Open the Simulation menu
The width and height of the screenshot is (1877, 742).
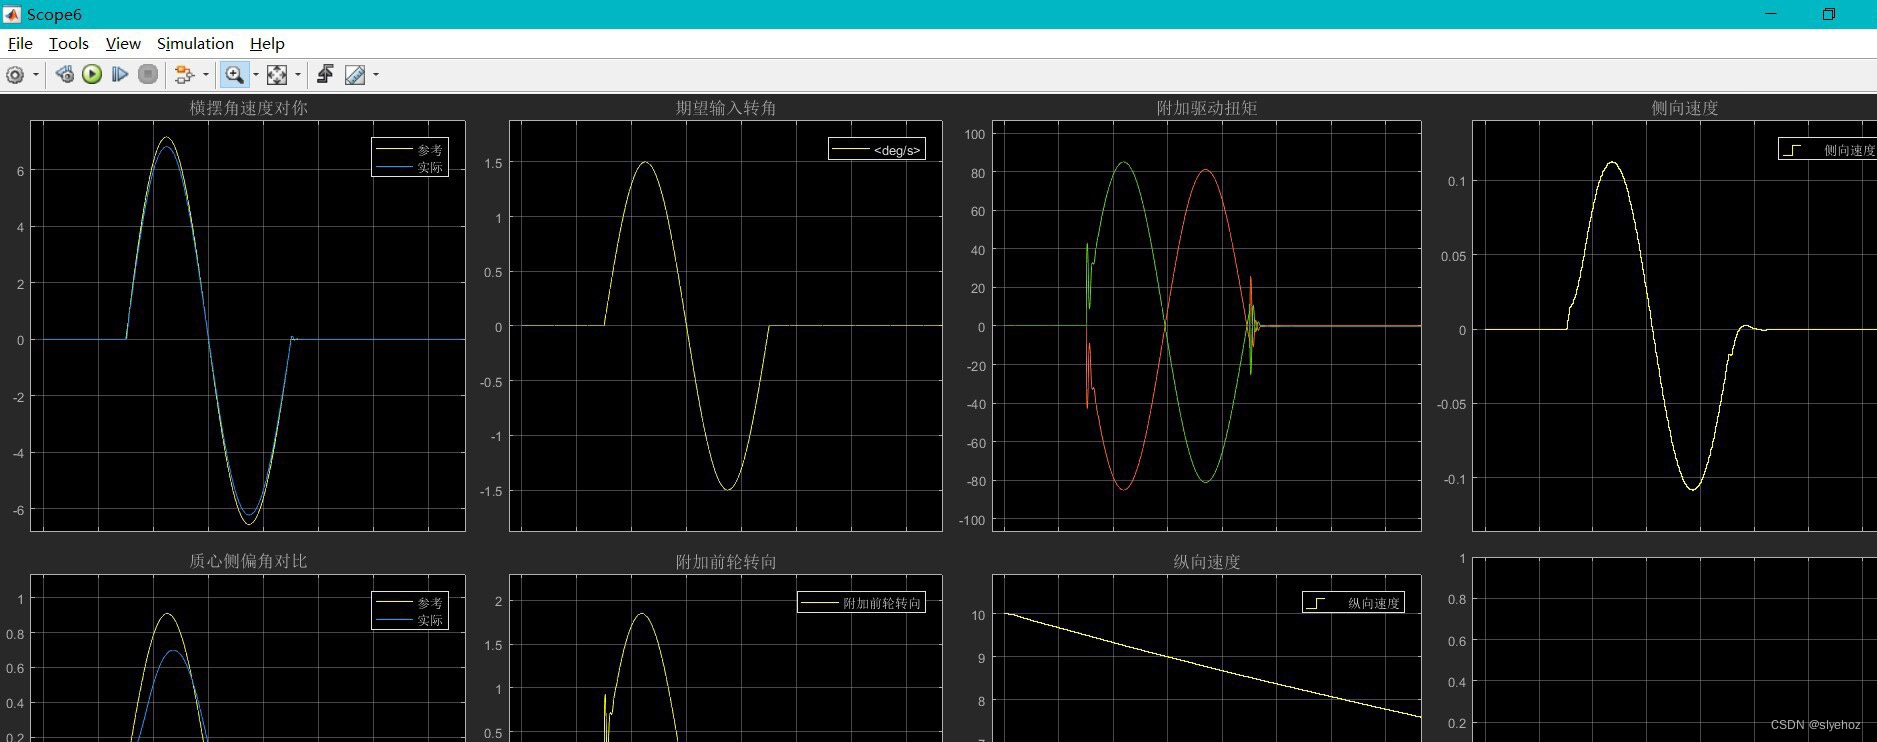tap(195, 44)
